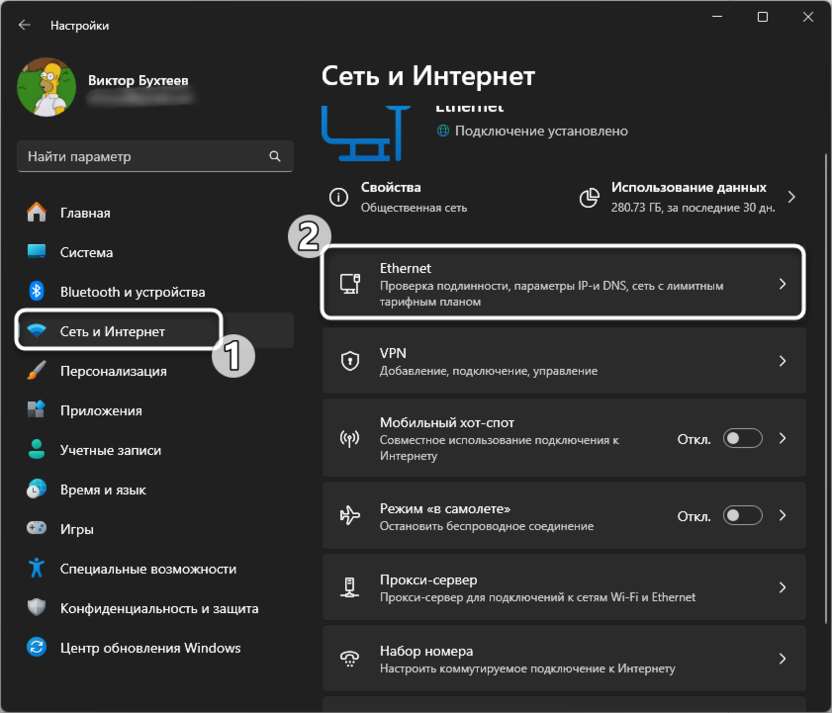
Task: Click the back arrow in Settings header
Action: point(25,25)
